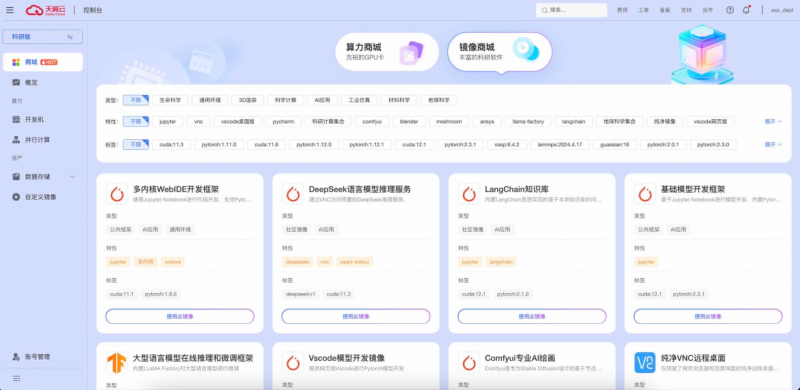Toggle the jupyter feature filter
This screenshot has height=390, width=800.
[x=168, y=121]
